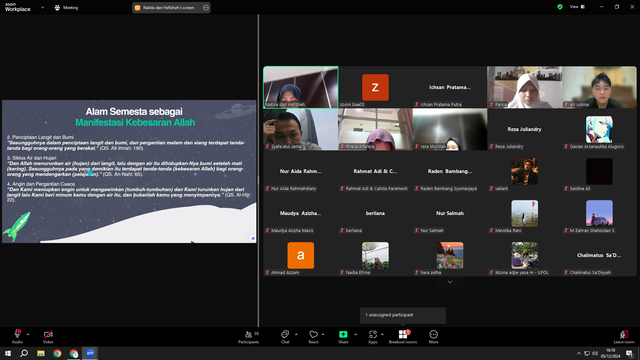
Task: Open the volume control in system tray
Action: tap(595, 353)
